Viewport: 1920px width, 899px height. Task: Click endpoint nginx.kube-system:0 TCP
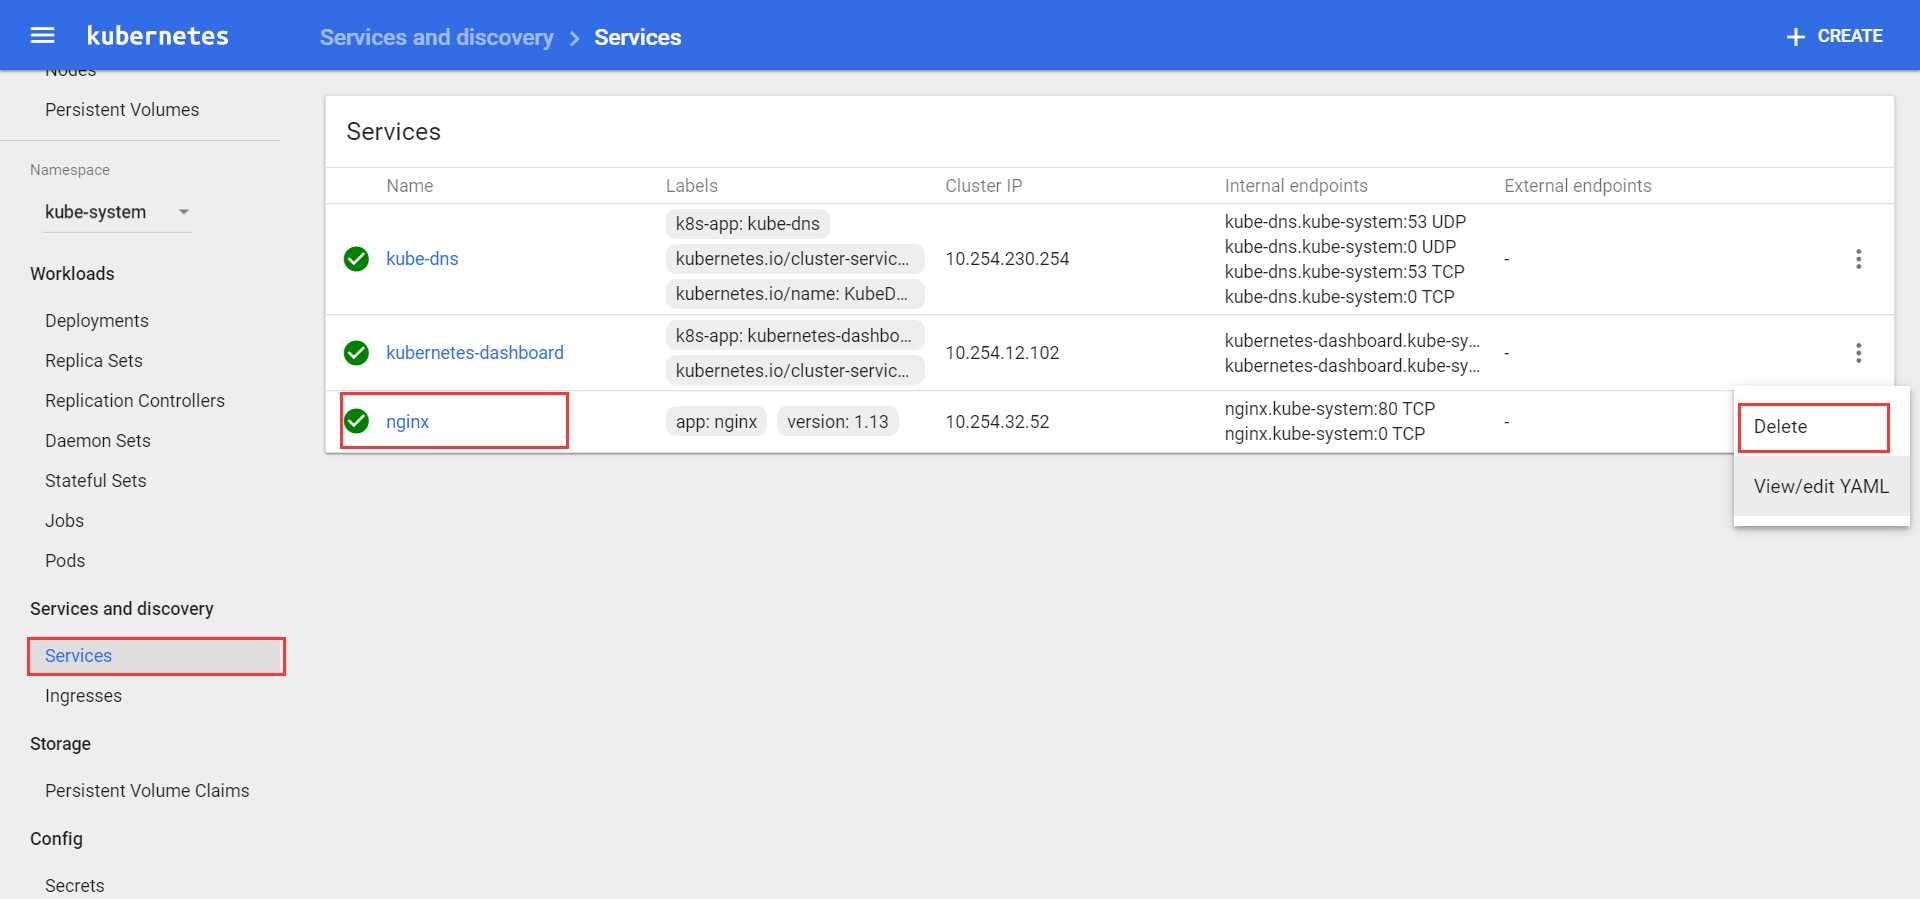point(1324,434)
